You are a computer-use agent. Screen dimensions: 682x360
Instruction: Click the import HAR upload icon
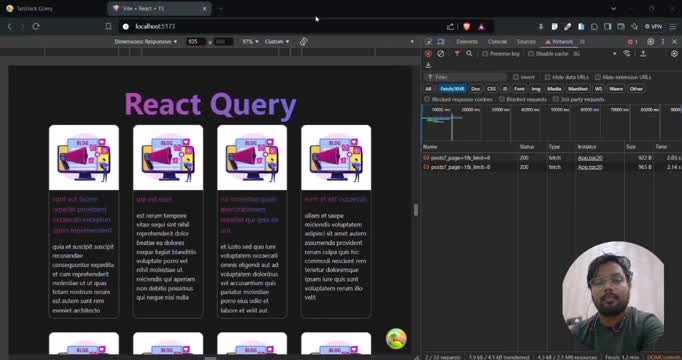click(643, 53)
